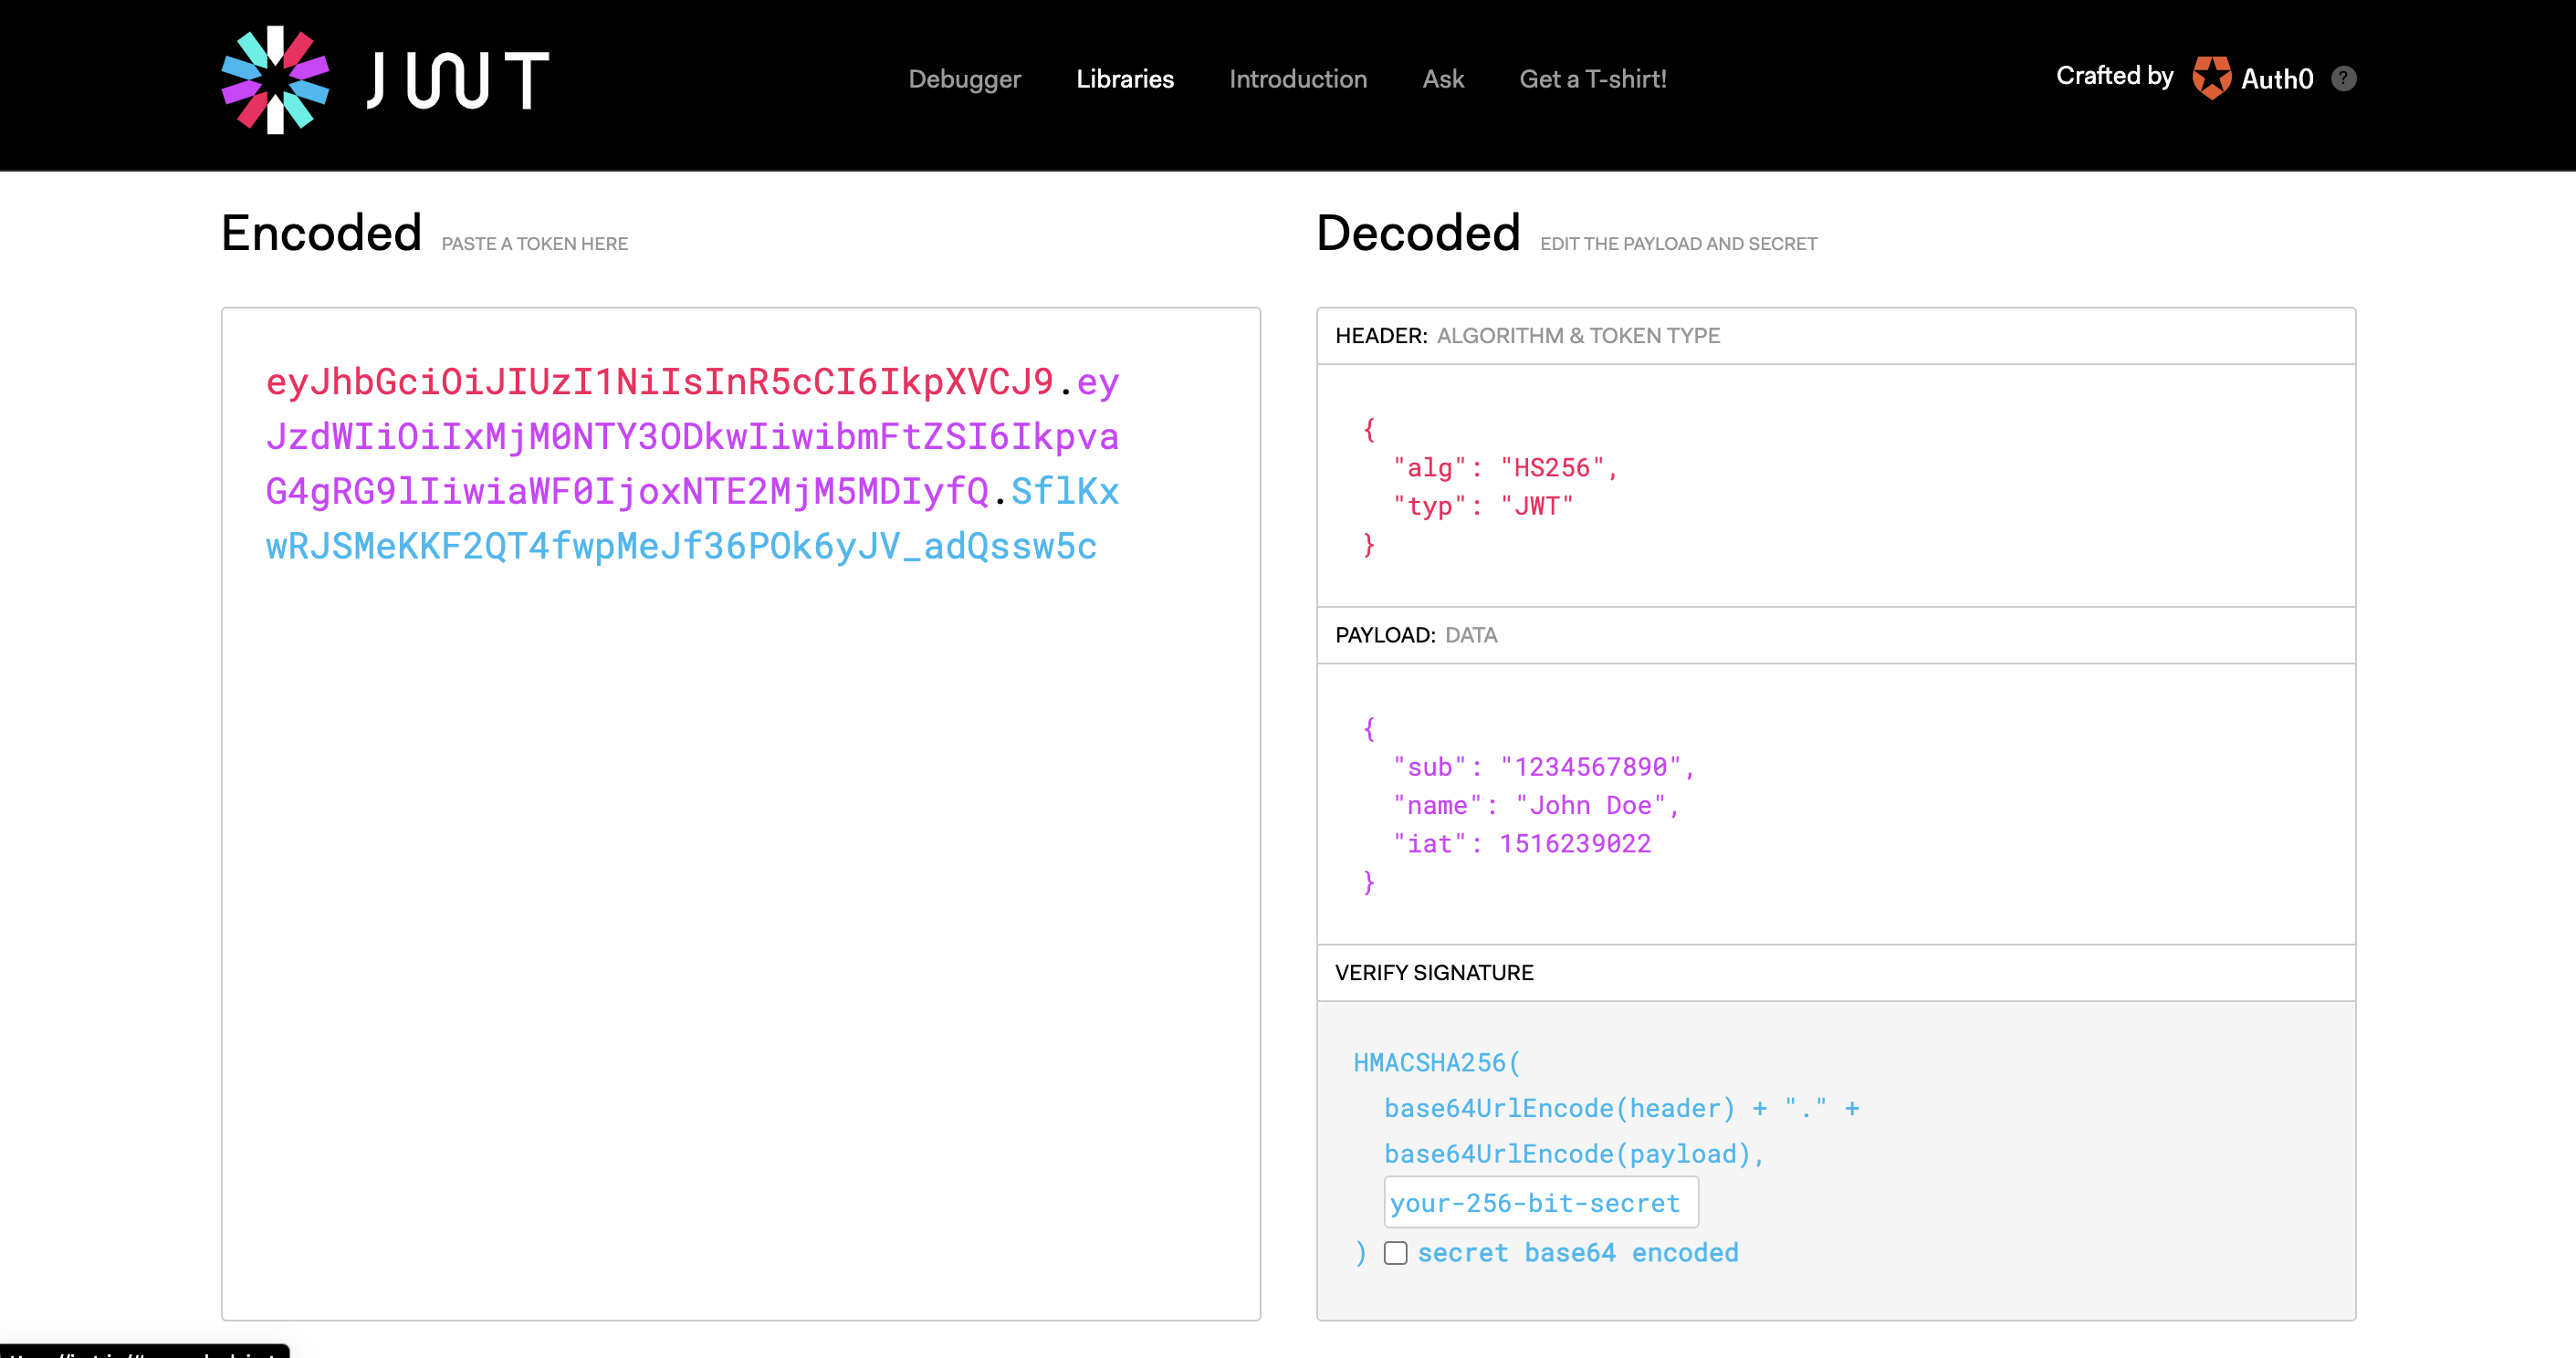This screenshot has height=1358, width=2576.
Task: Click the iat value 1516239022
Action: click(1574, 844)
